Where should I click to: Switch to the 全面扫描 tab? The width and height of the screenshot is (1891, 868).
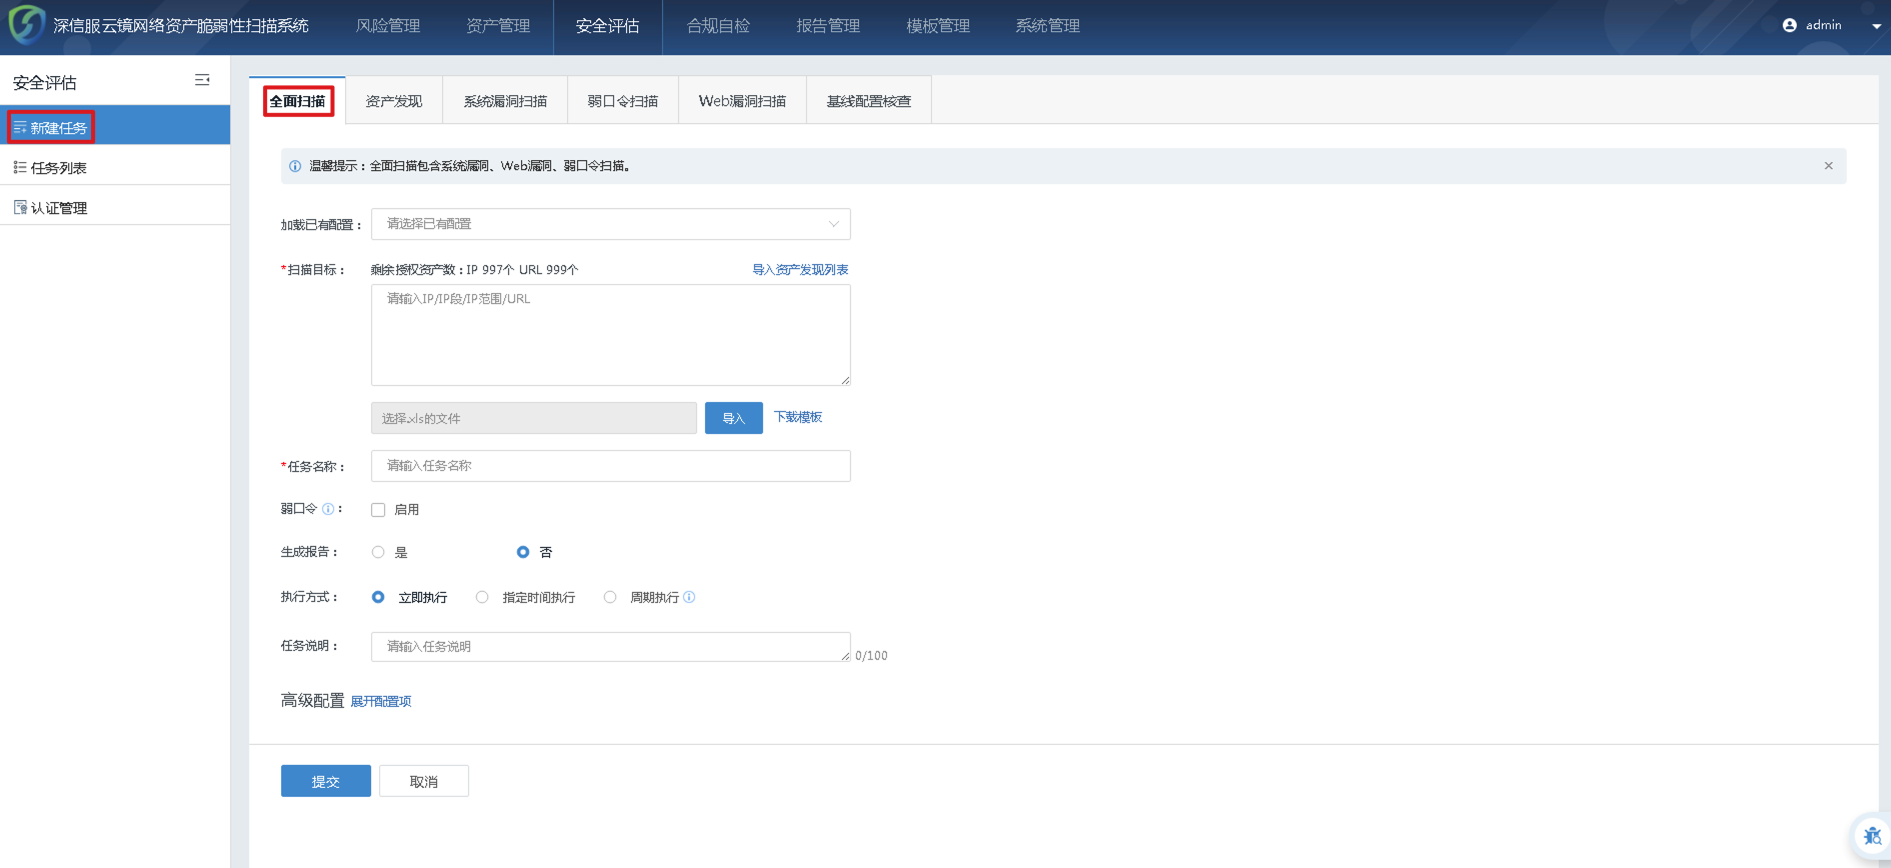click(298, 101)
